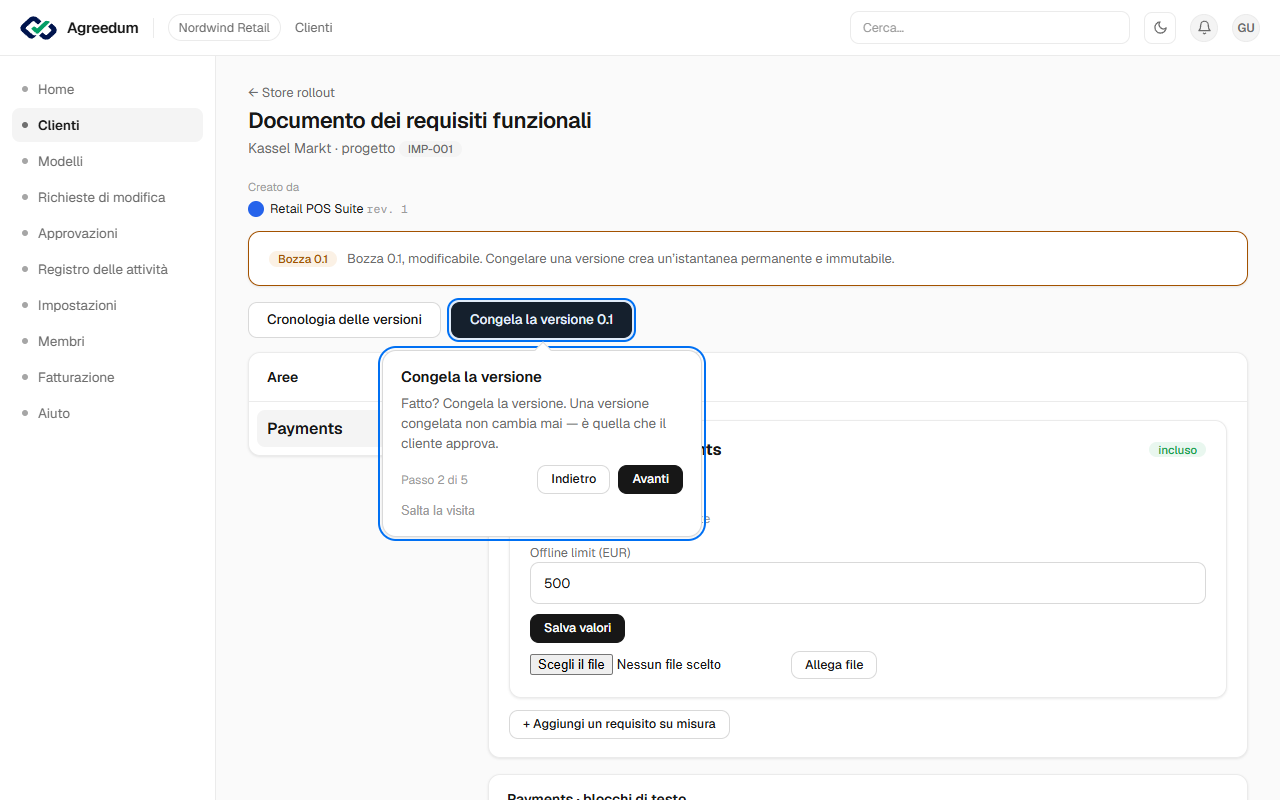Focus the Cerca search field

[989, 28]
